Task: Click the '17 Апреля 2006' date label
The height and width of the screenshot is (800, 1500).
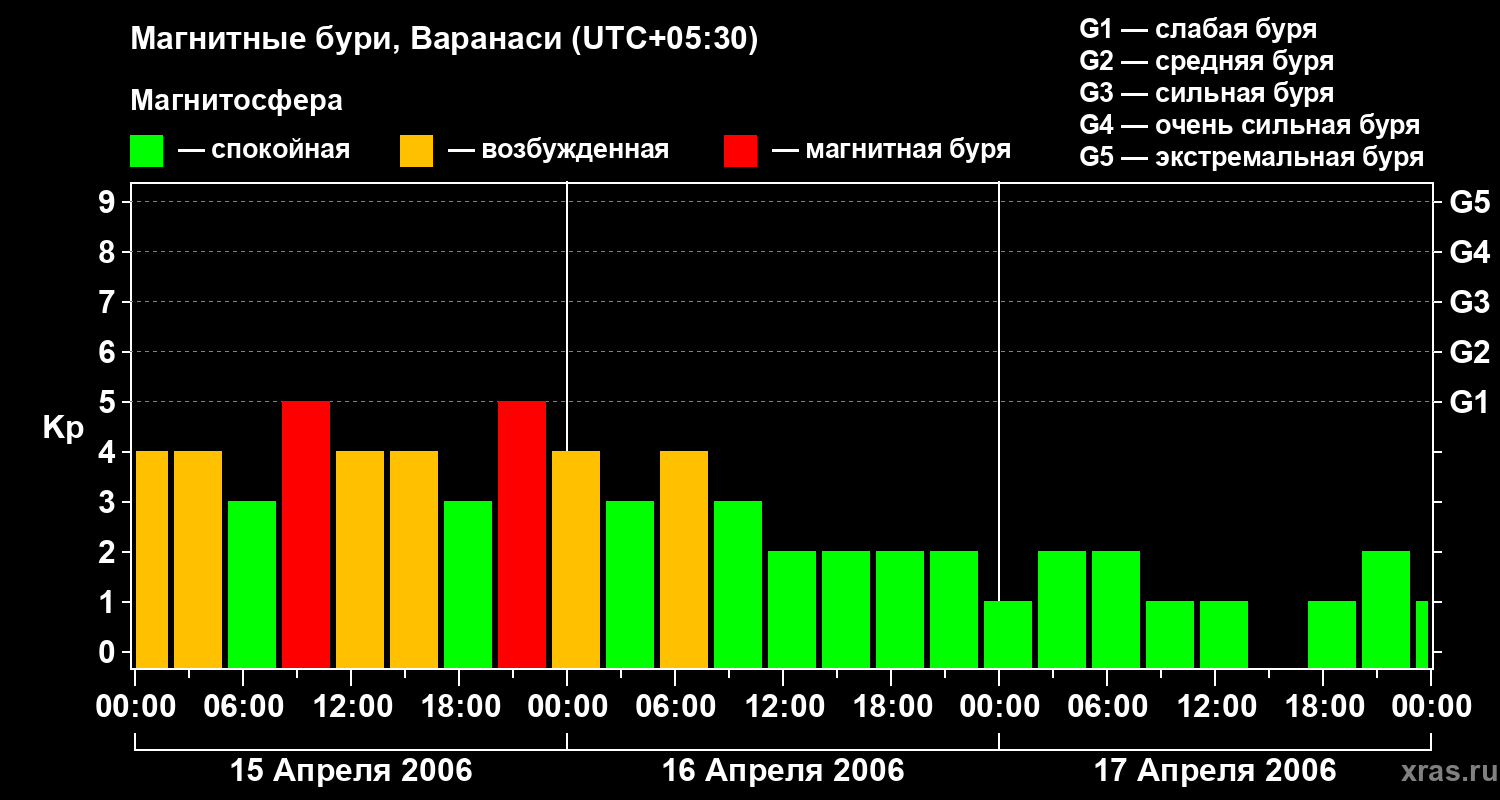Action: 1215,771
